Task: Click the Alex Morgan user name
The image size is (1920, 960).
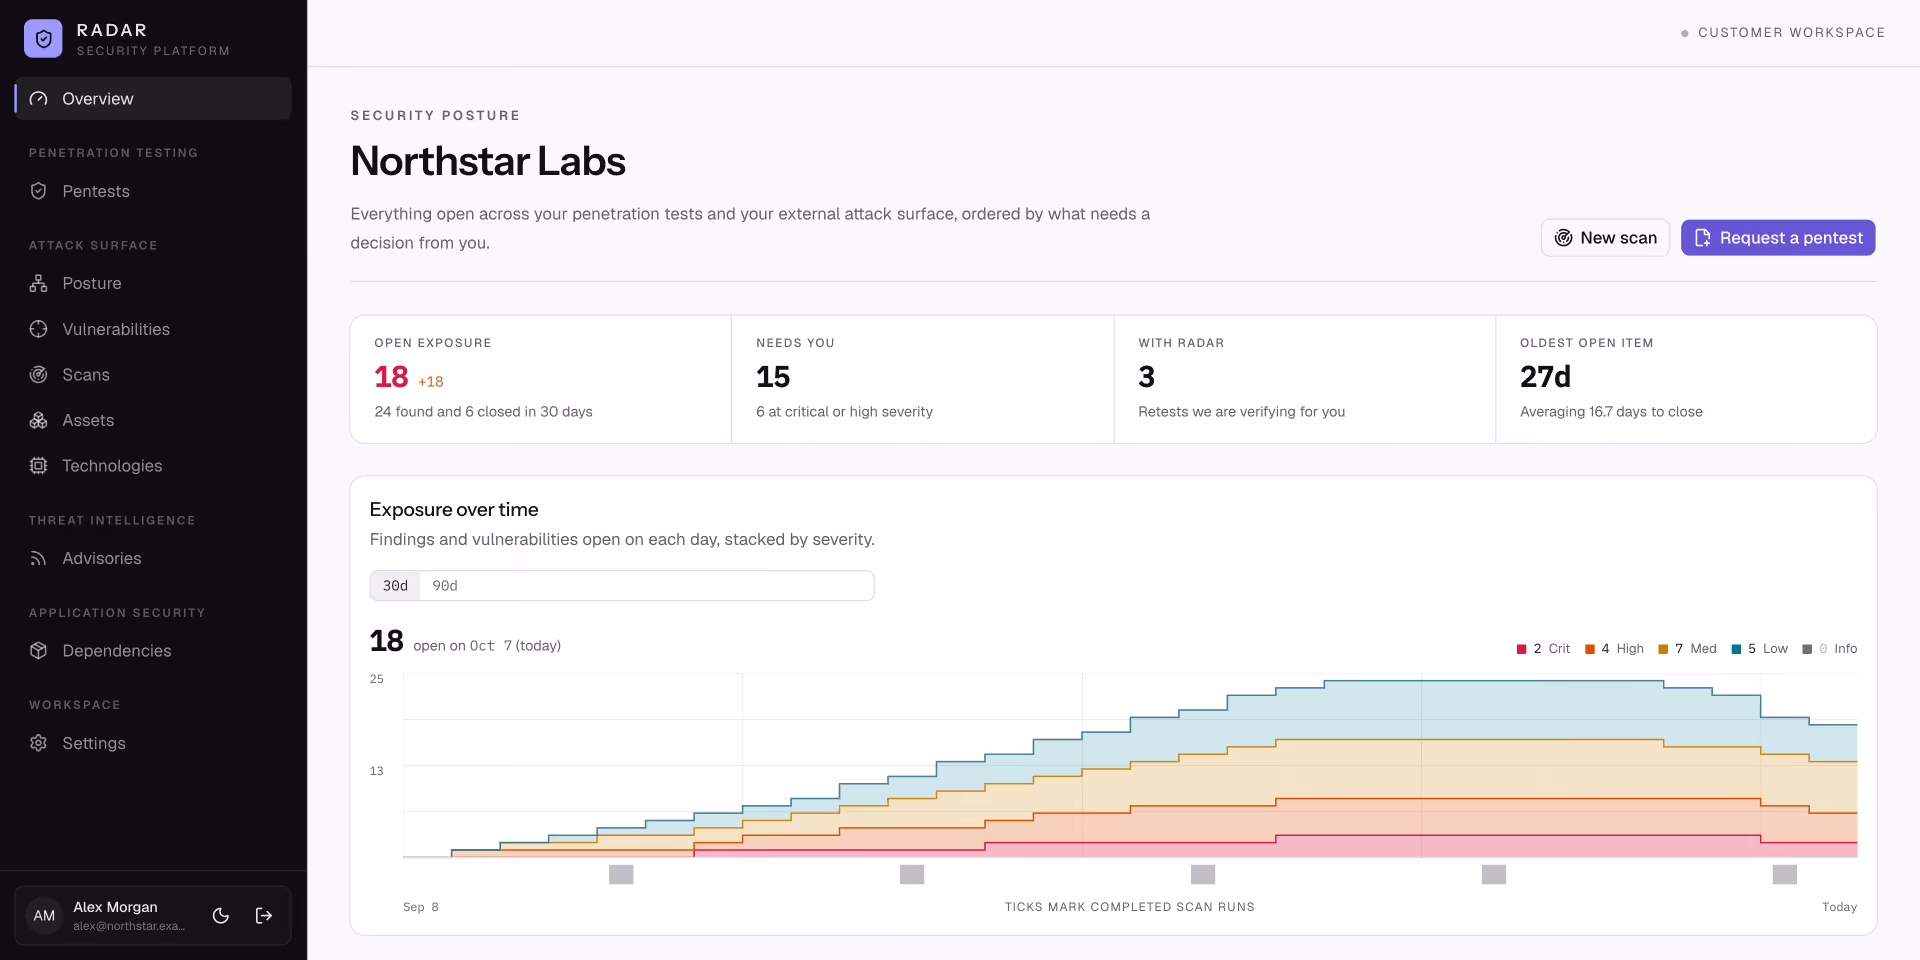Action: (x=115, y=907)
